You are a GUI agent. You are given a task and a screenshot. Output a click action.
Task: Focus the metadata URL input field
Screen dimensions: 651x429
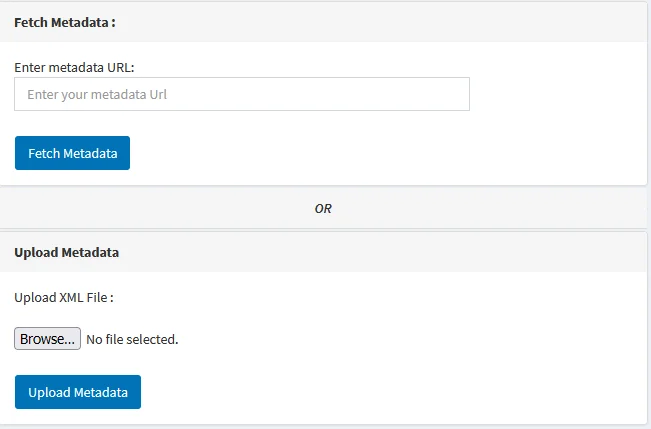[242, 94]
